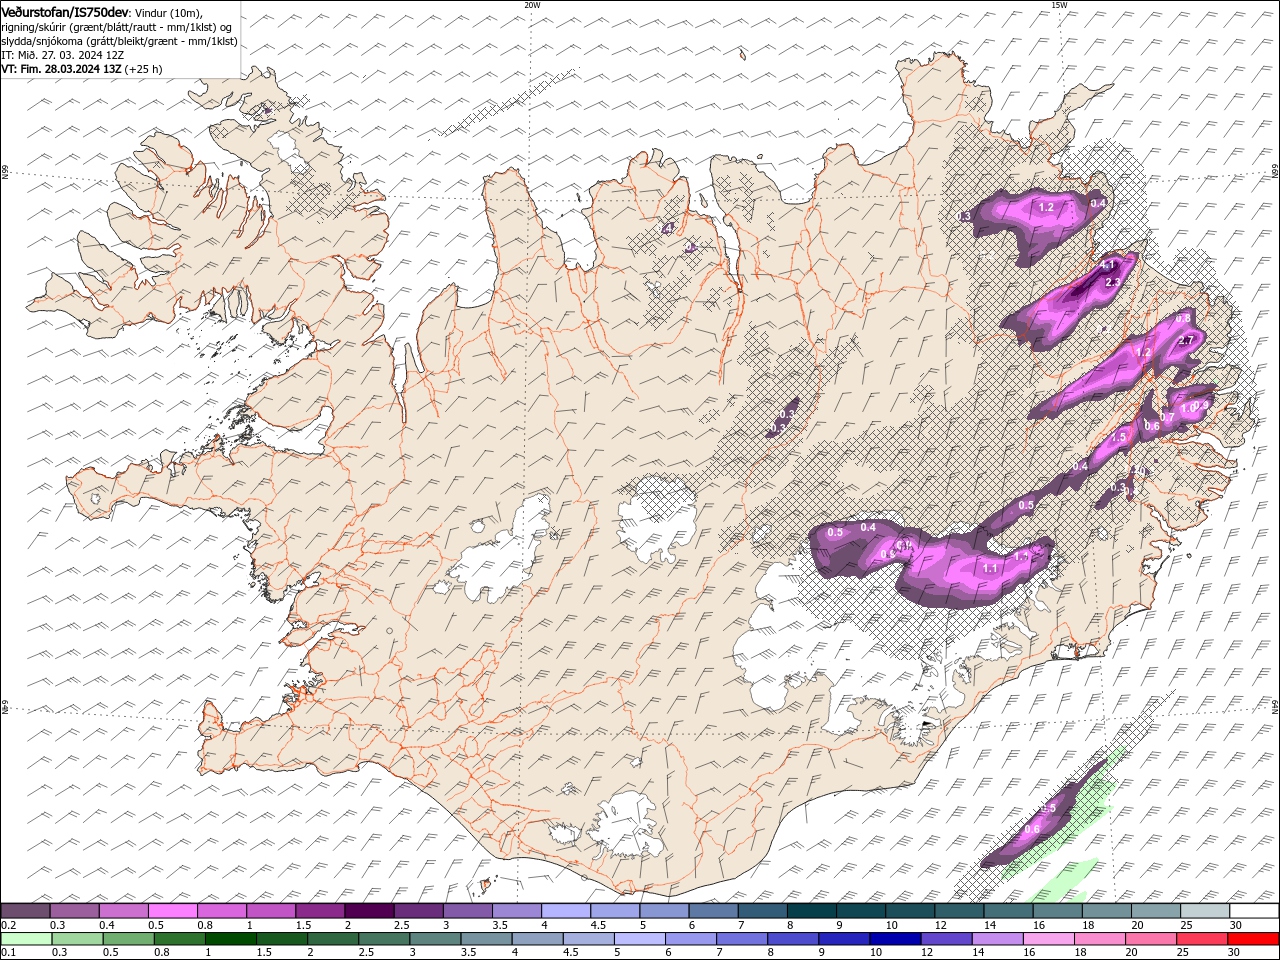Click upper legend swatch between 16 and 18
The height and width of the screenshot is (960, 1280).
pyautogui.click(x=1058, y=911)
